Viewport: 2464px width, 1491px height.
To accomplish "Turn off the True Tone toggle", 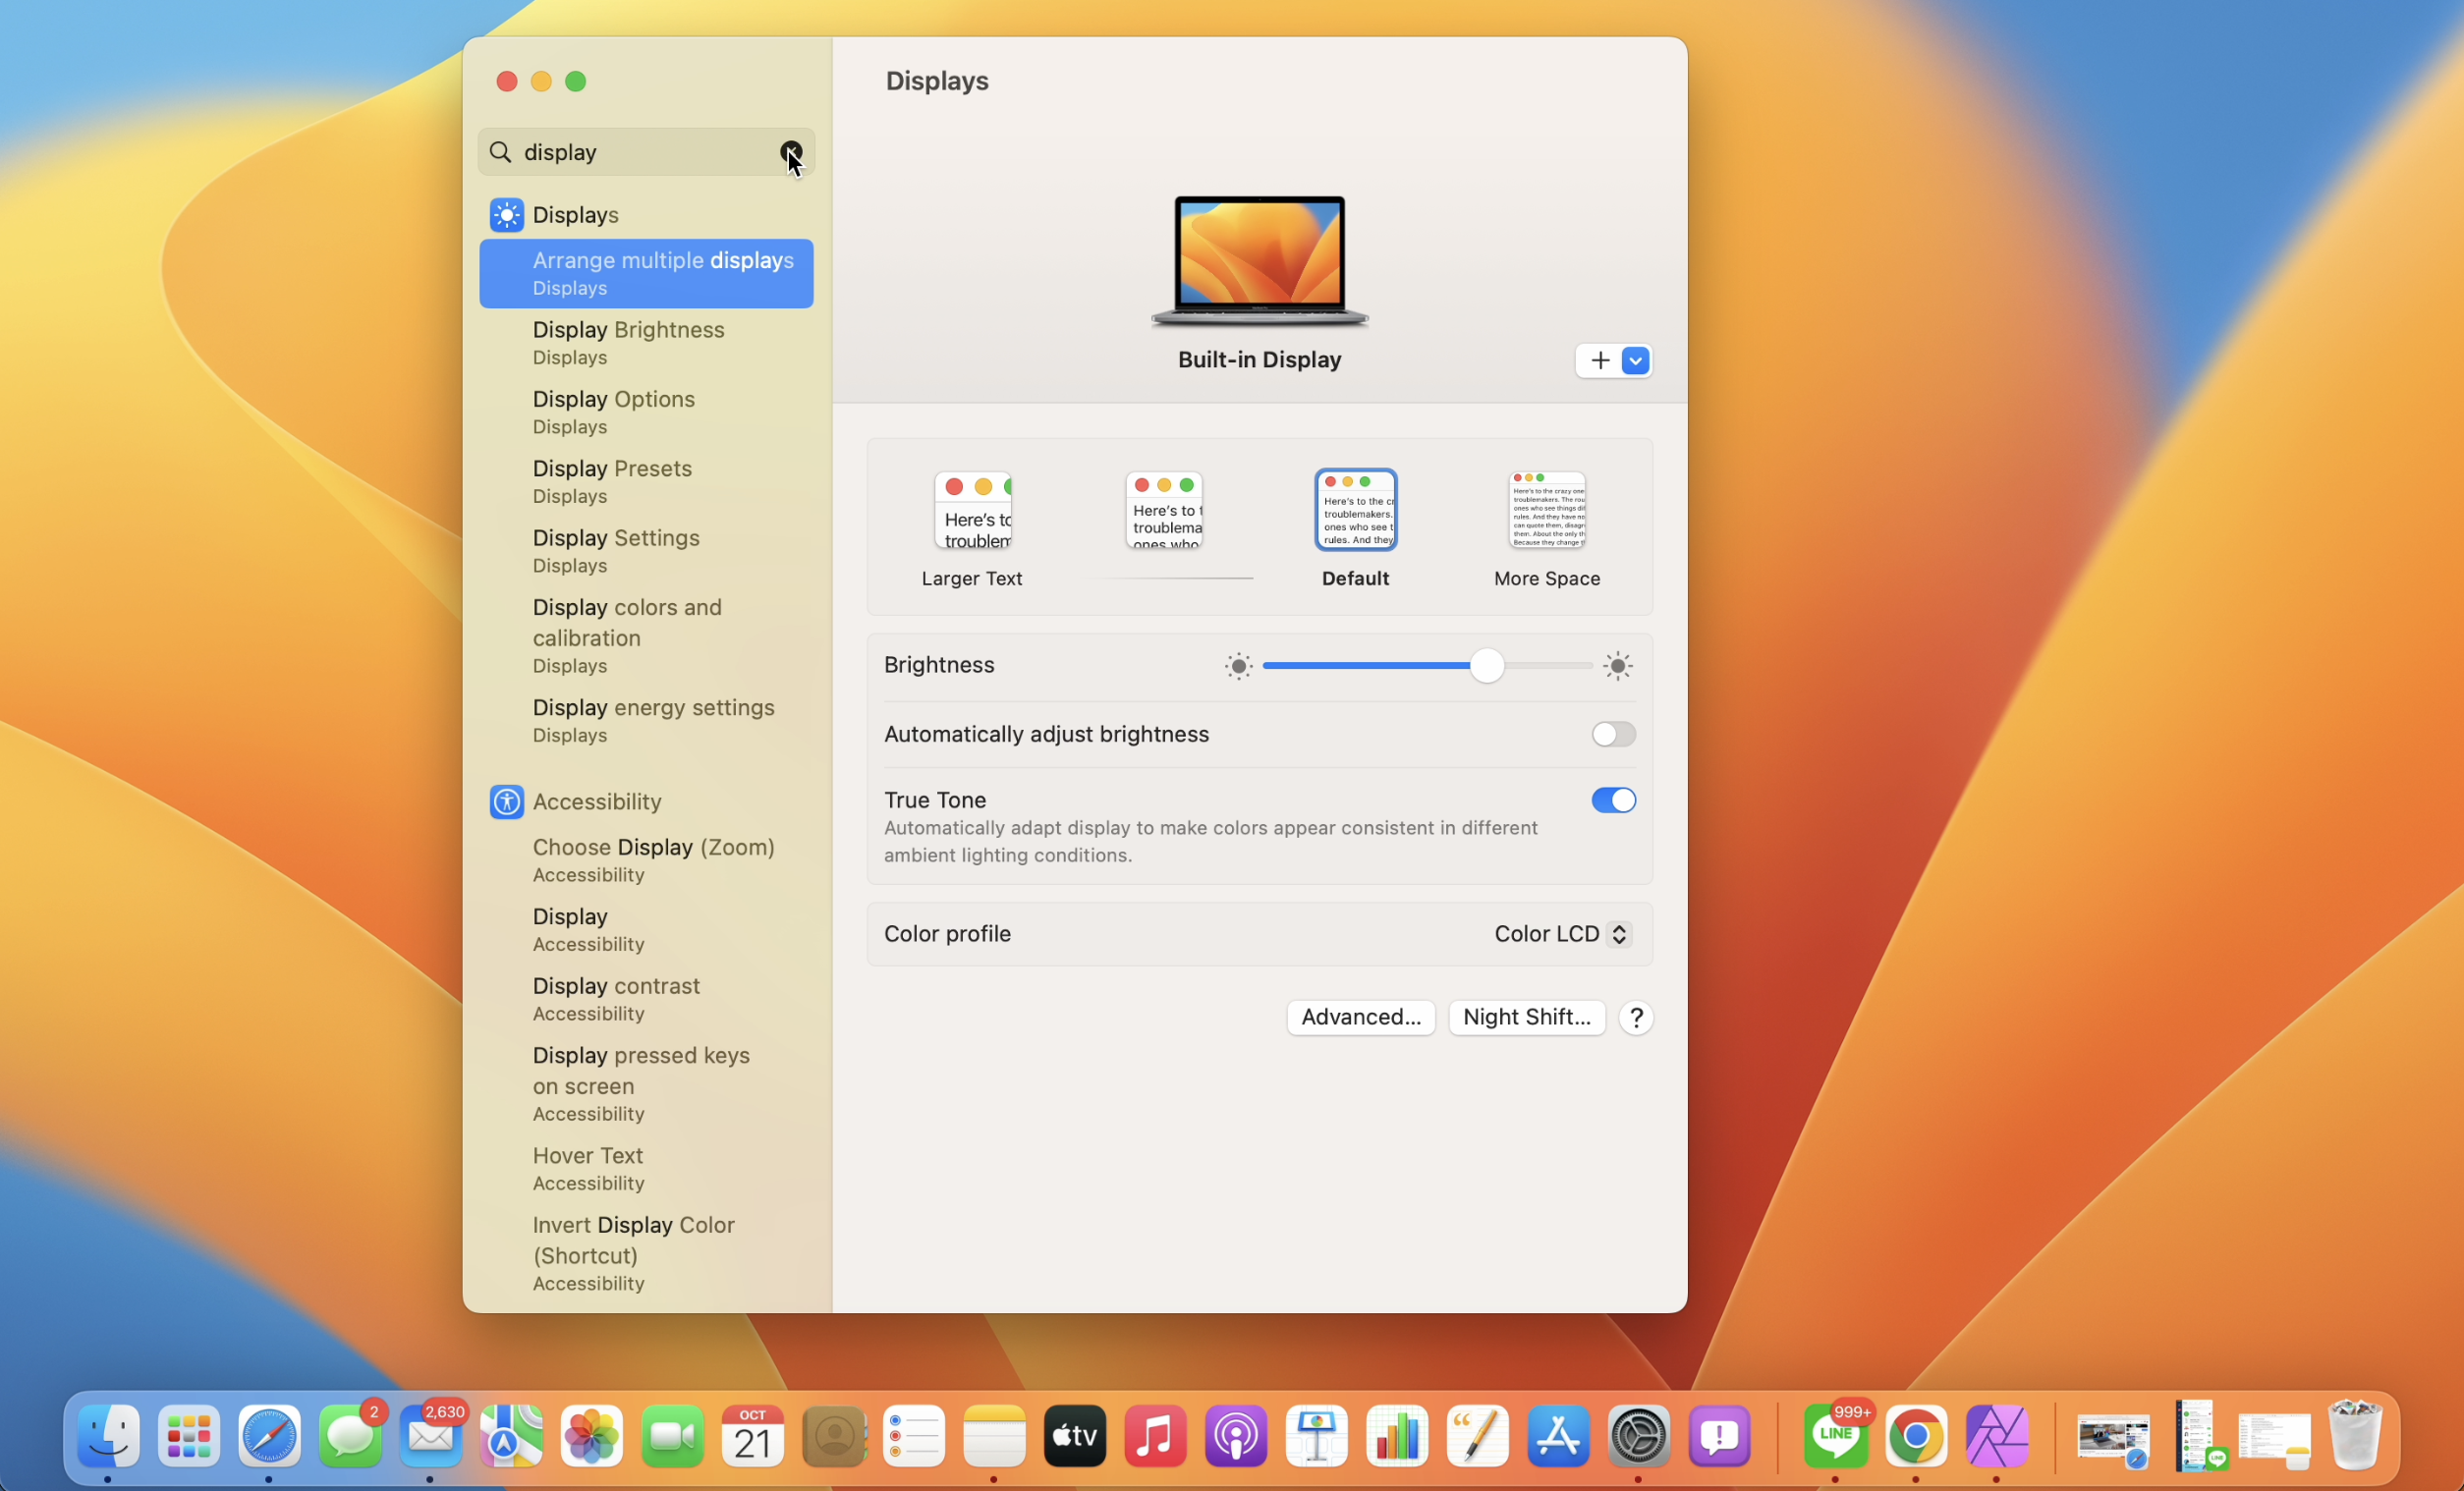I will [1613, 801].
